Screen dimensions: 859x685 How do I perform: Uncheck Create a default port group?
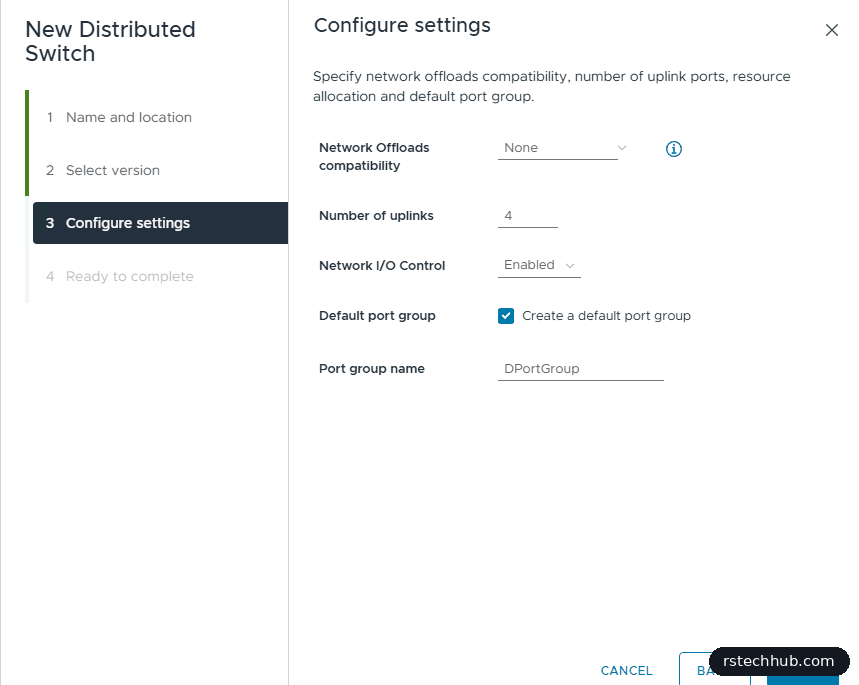pyautogui.click(x=506, y=316)
